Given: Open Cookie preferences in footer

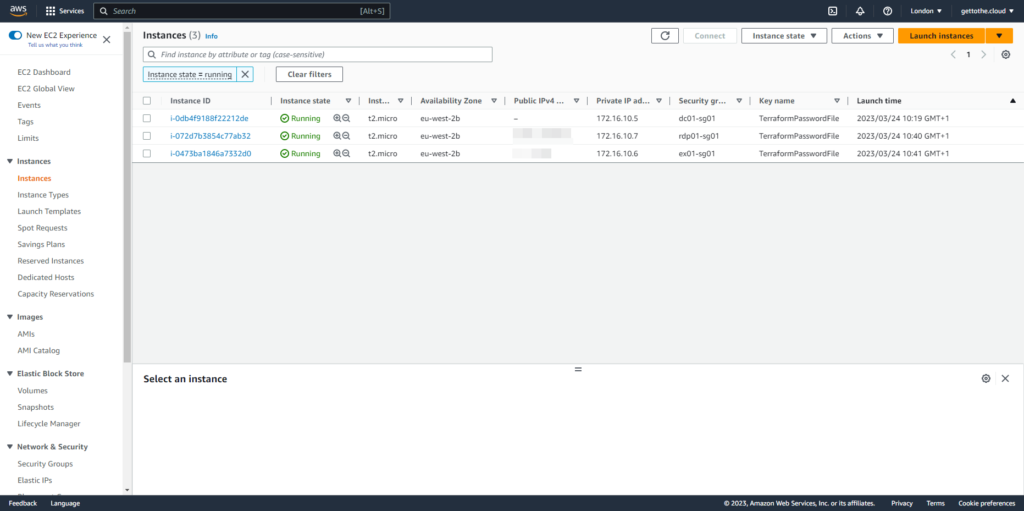Looking at the screenshot, I should click(x=987, y=503).
